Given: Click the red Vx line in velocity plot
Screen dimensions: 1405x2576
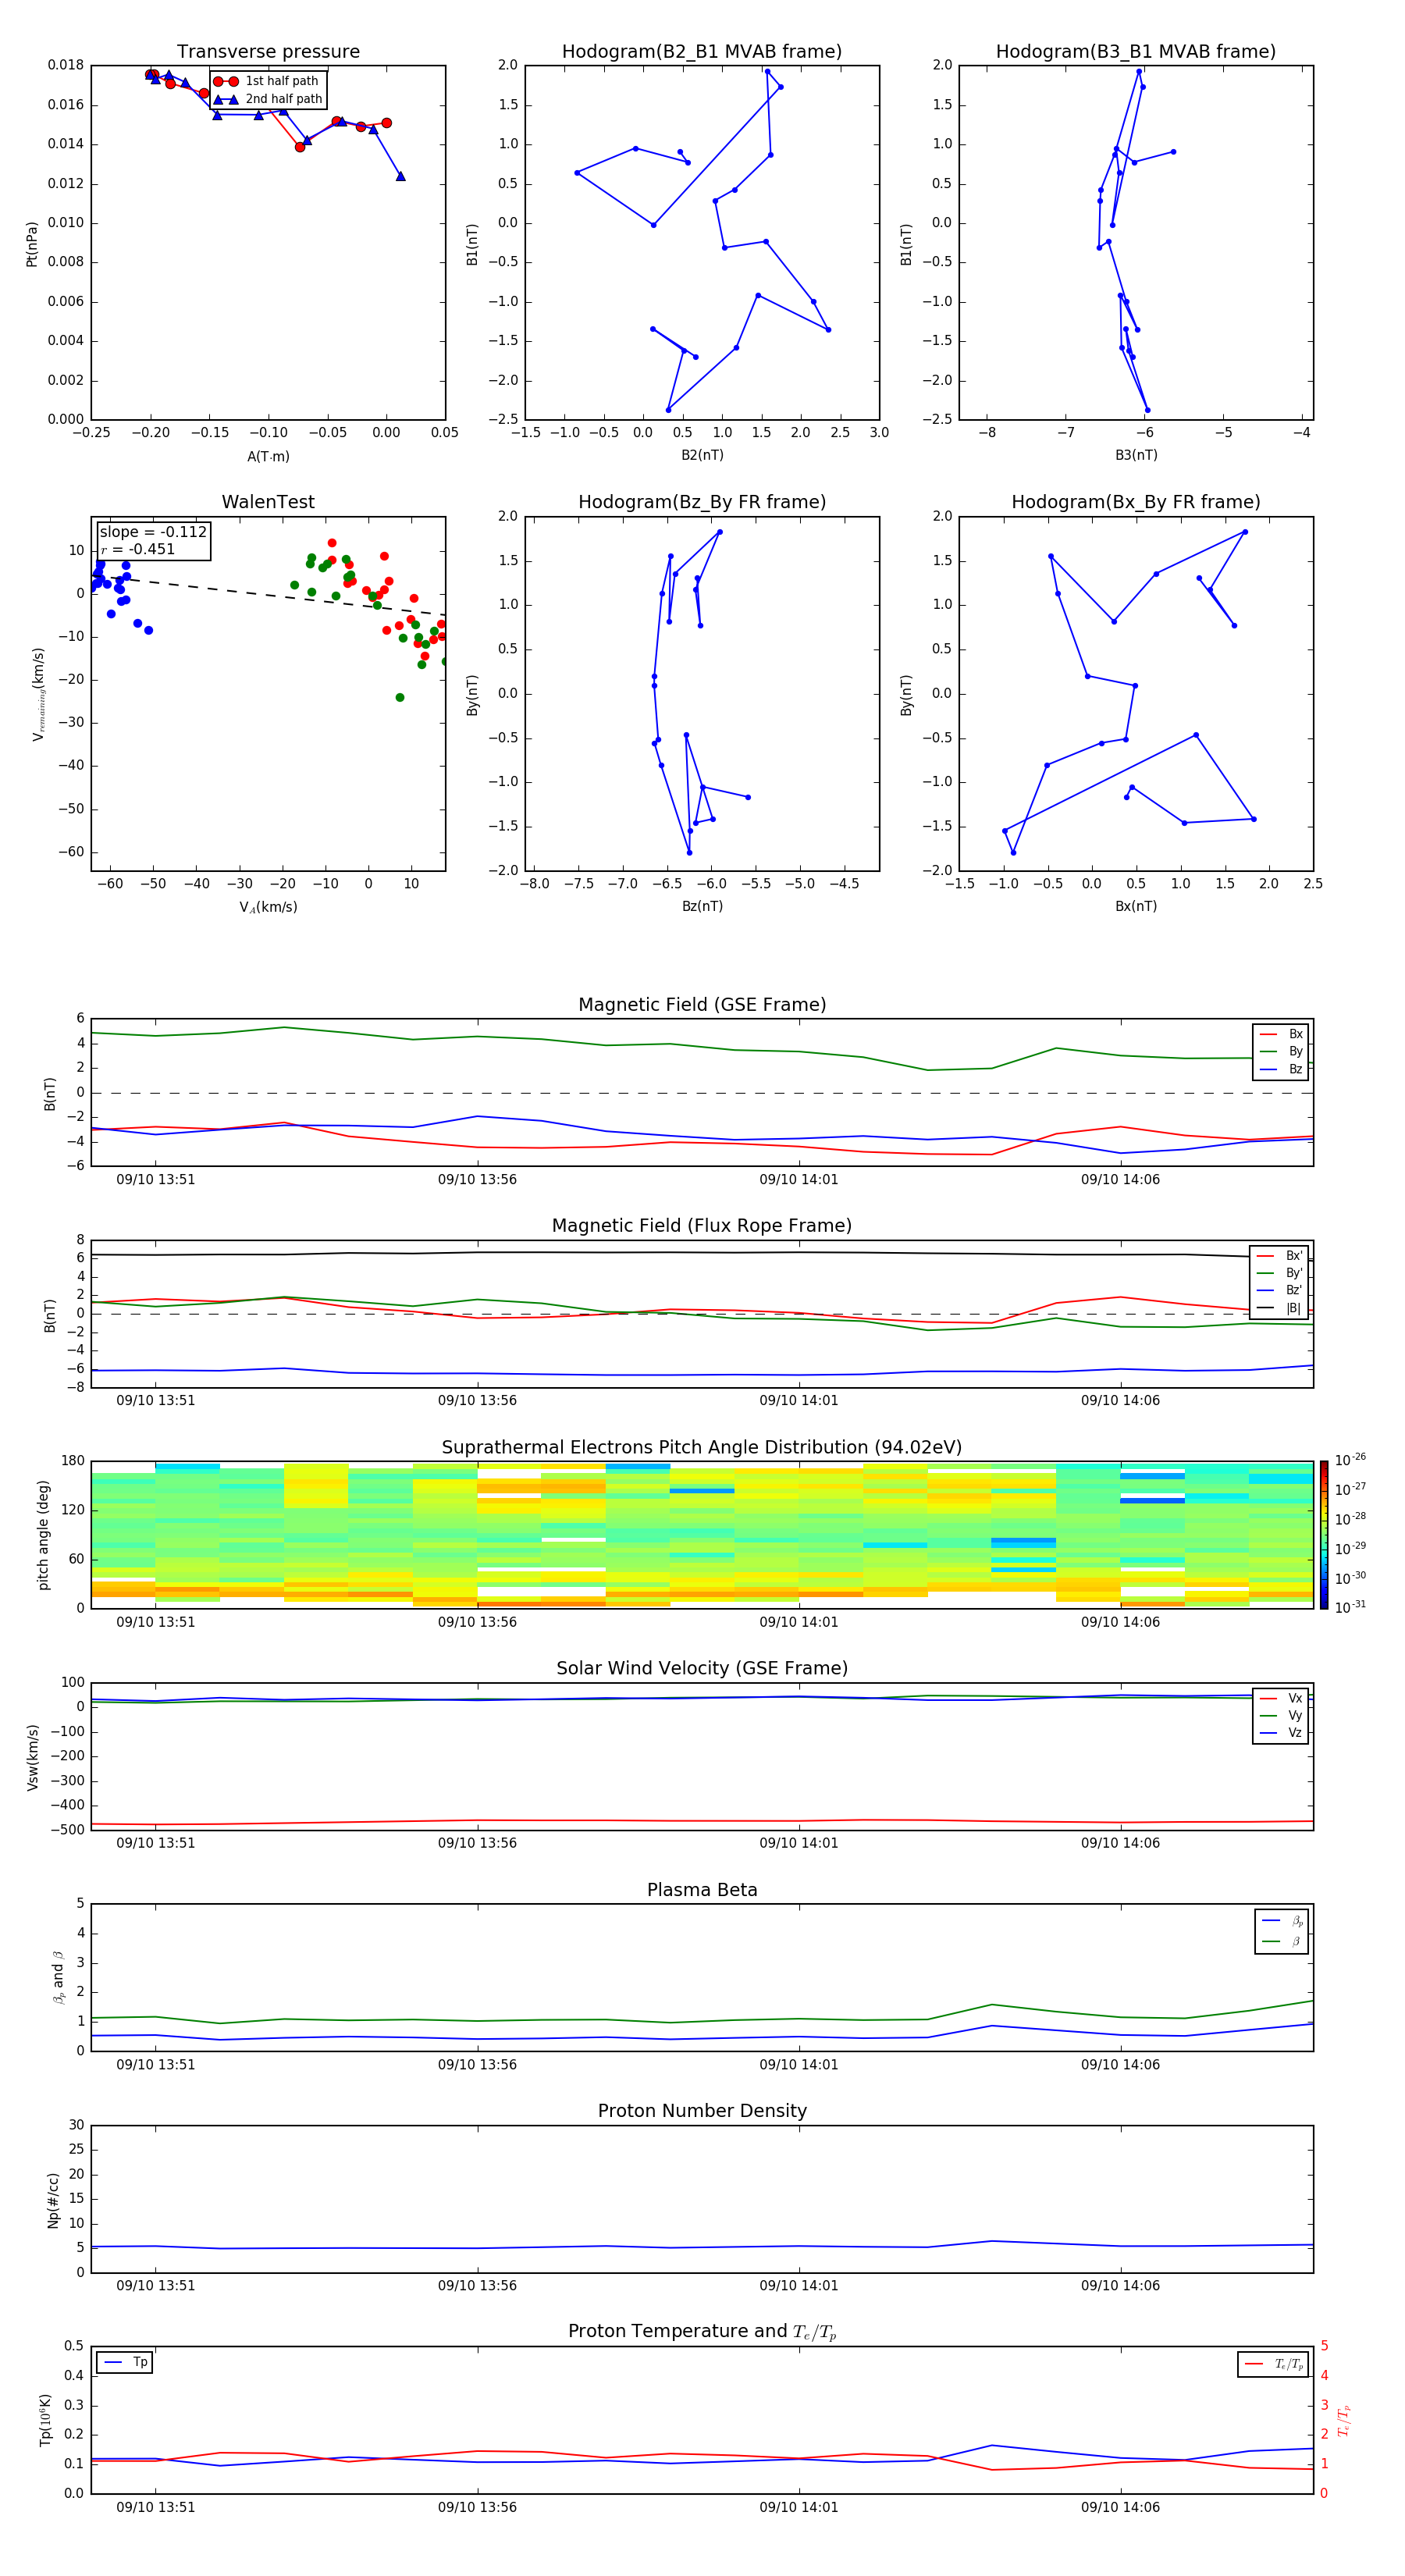Looking at the screenshot, I should [x=700, y=1821].
